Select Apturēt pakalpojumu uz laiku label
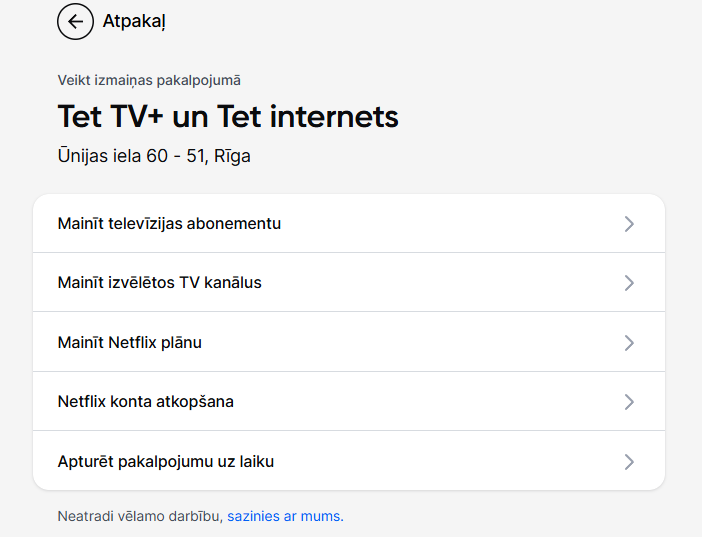Screen dimensions: 702x537 tap(166, 462)
